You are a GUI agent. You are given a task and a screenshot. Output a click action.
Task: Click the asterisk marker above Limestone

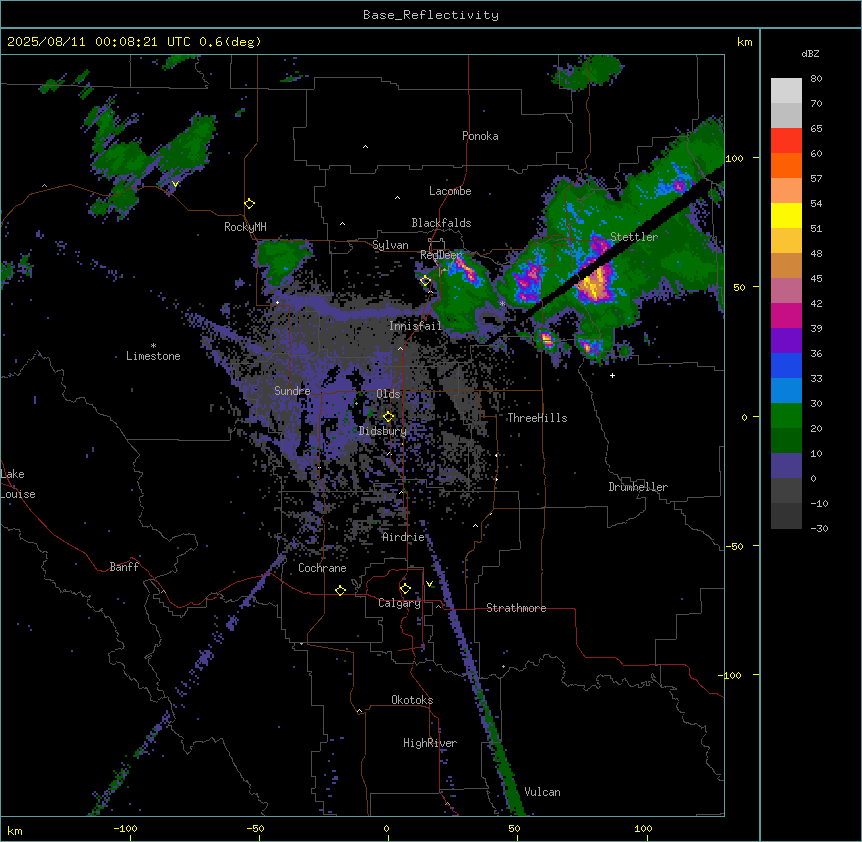point(153,346)
